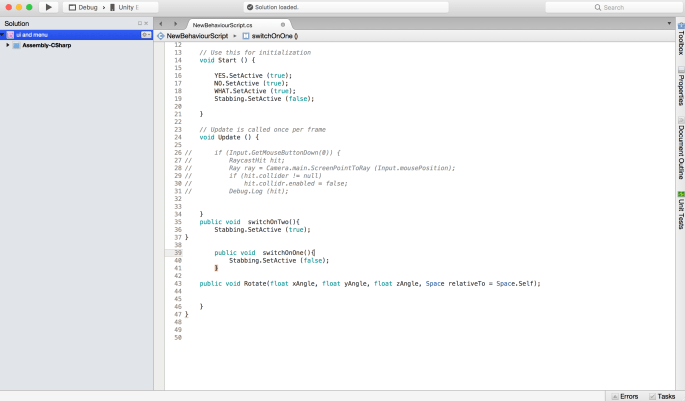The width and height of the screenshot is (685, 401).
Task: Click the Run (play) button
Action: (48, 7)
